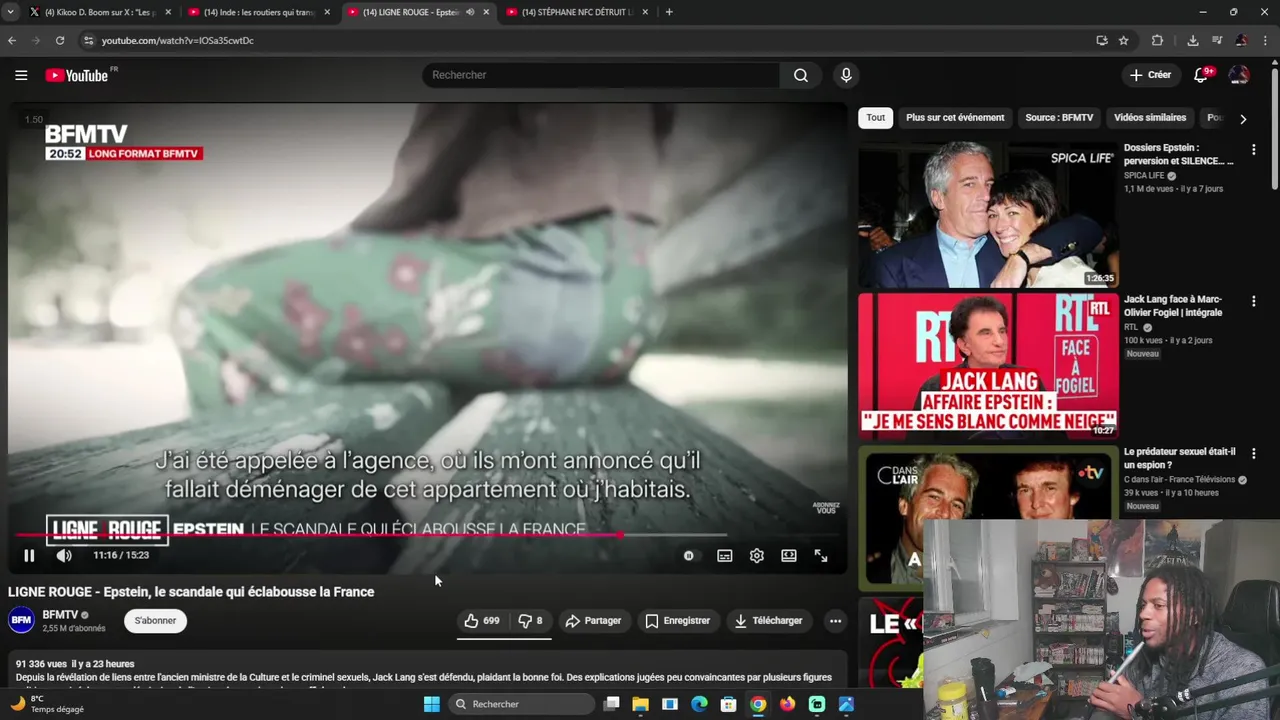Select the Vidéos similaires chip
This screenshot has width=1280, height=720.
pos(1150,118)
